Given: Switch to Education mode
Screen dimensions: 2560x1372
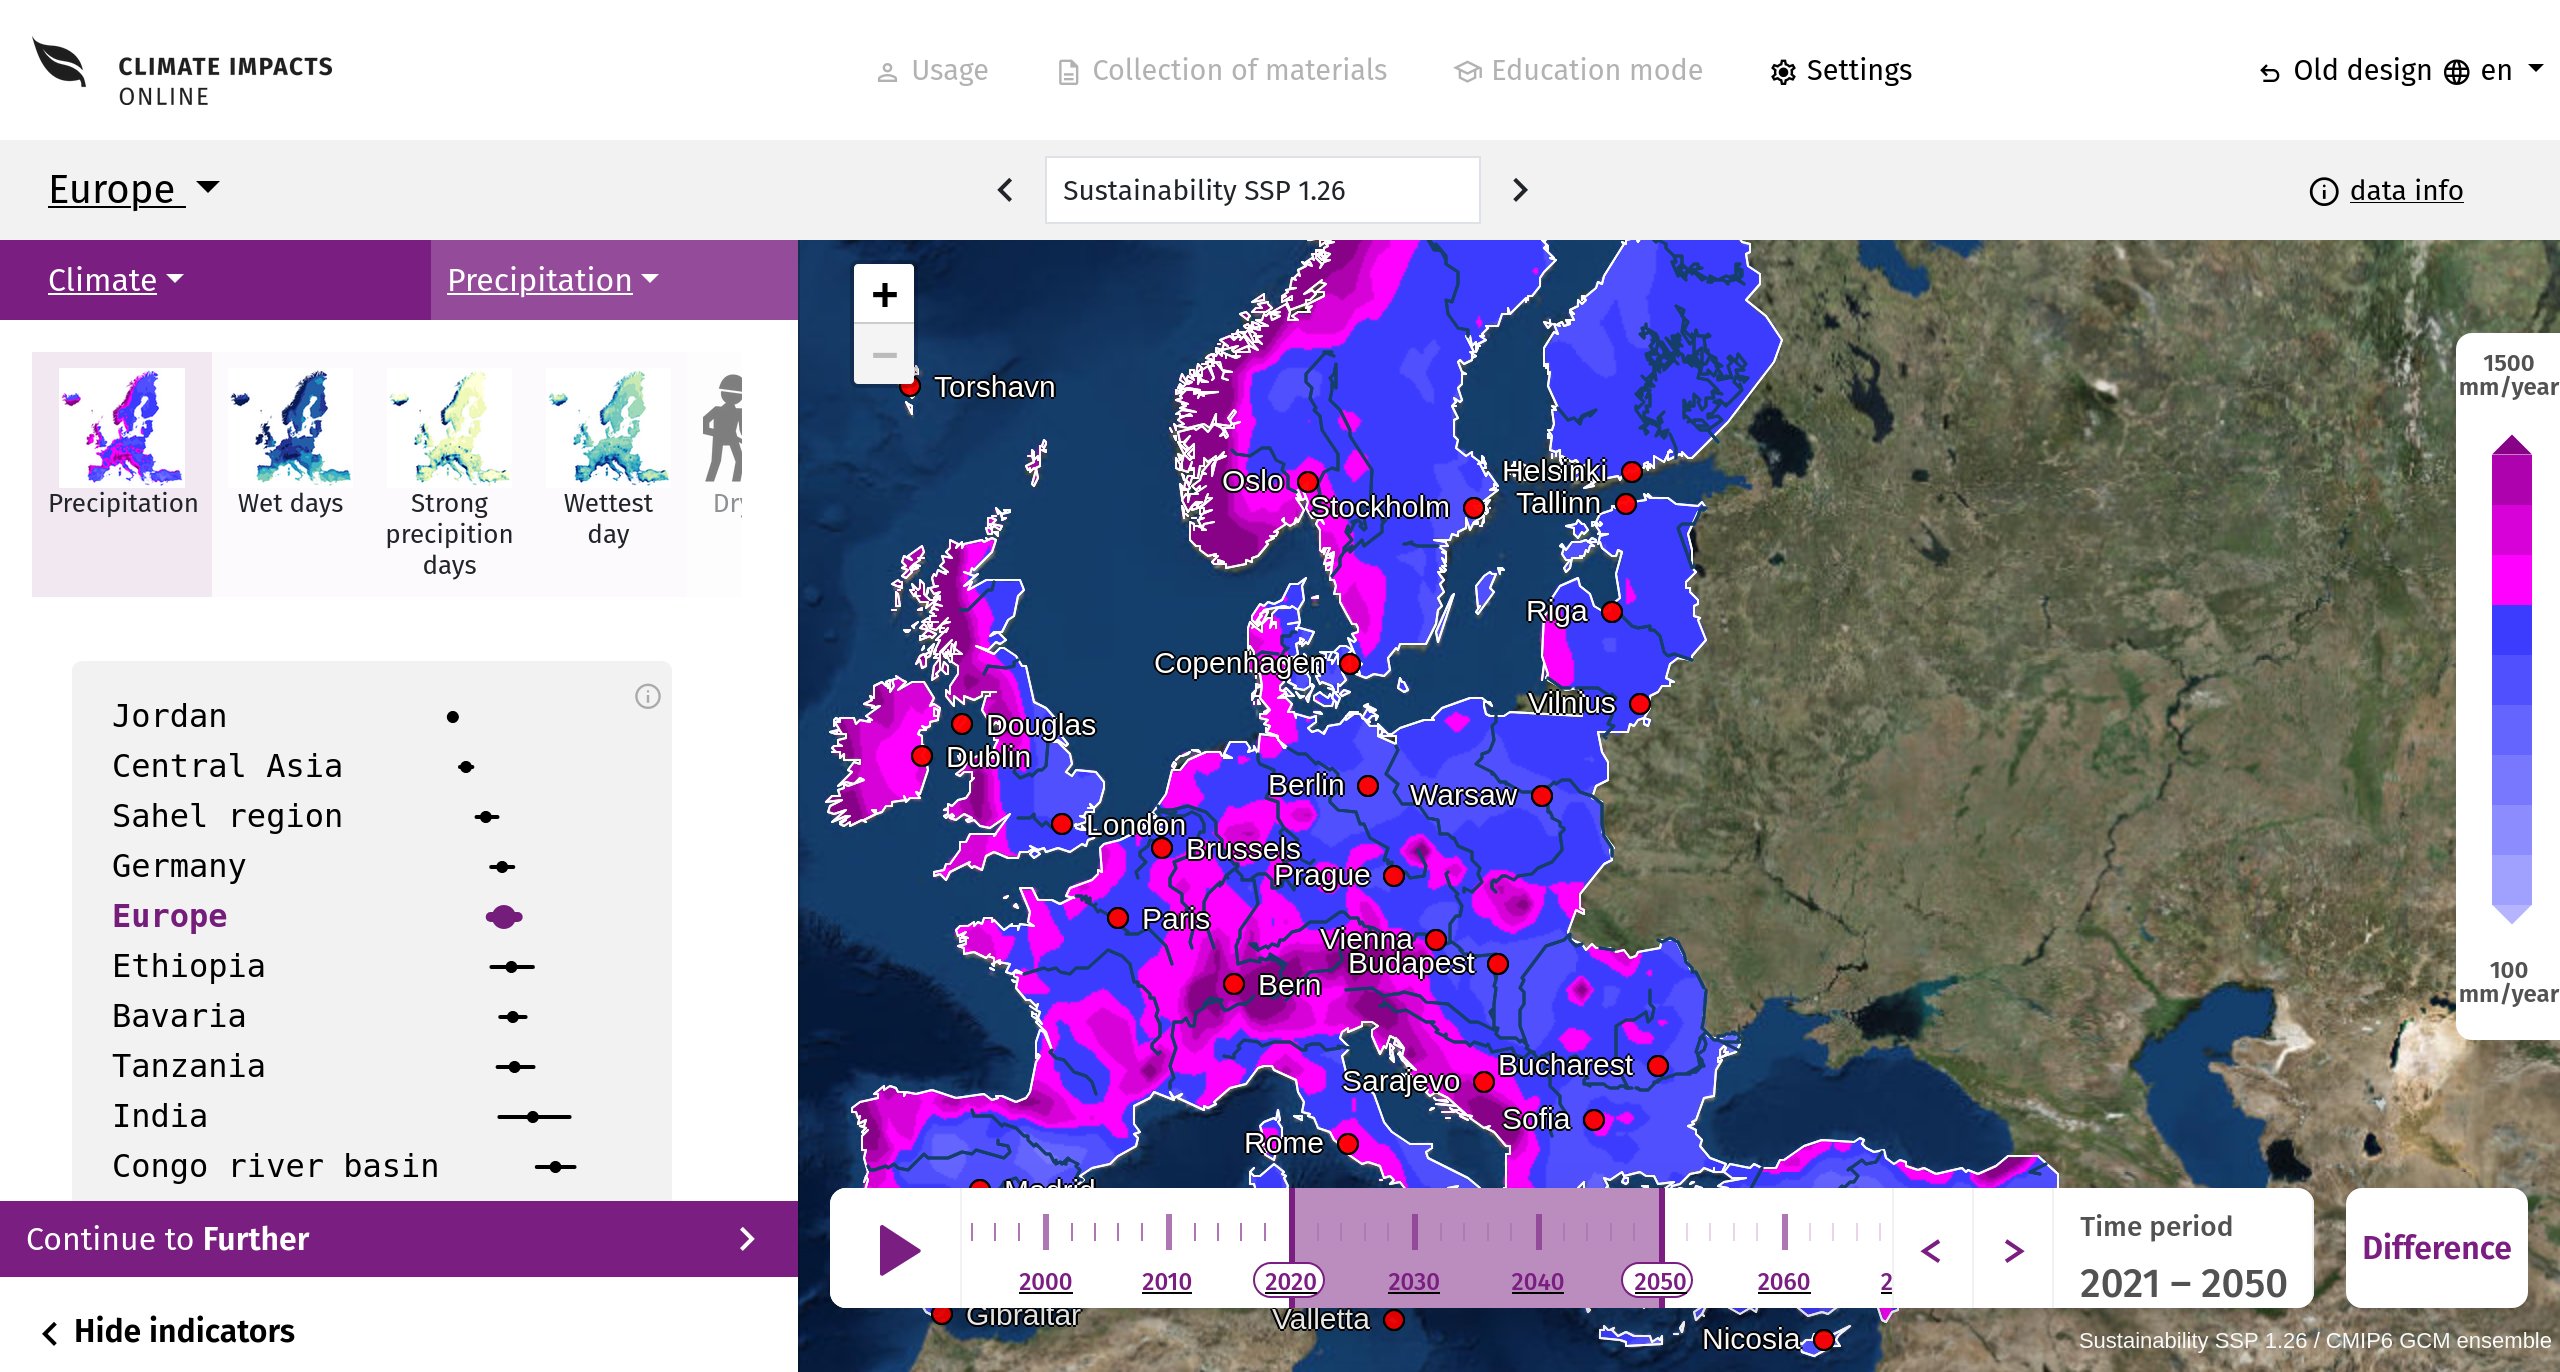Looking at the screenshot, I should [x=1578, y=70].
